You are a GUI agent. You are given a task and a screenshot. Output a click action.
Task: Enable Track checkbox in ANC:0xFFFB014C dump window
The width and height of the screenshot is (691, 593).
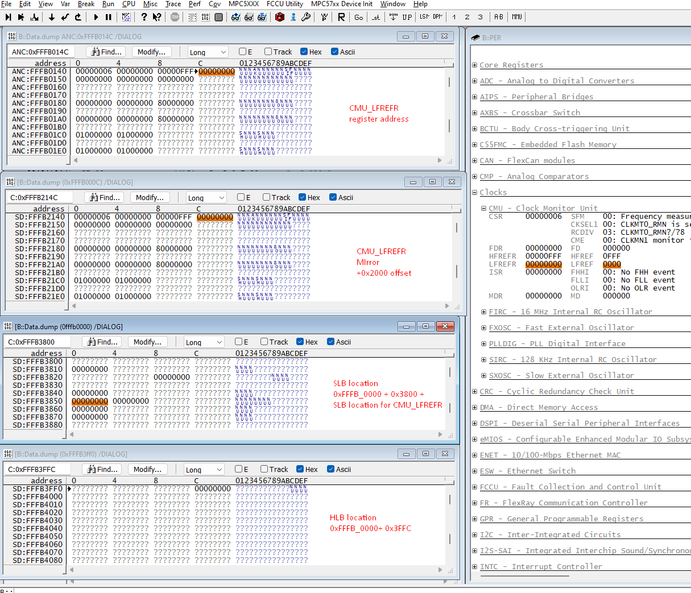click(x=268, y=52)
